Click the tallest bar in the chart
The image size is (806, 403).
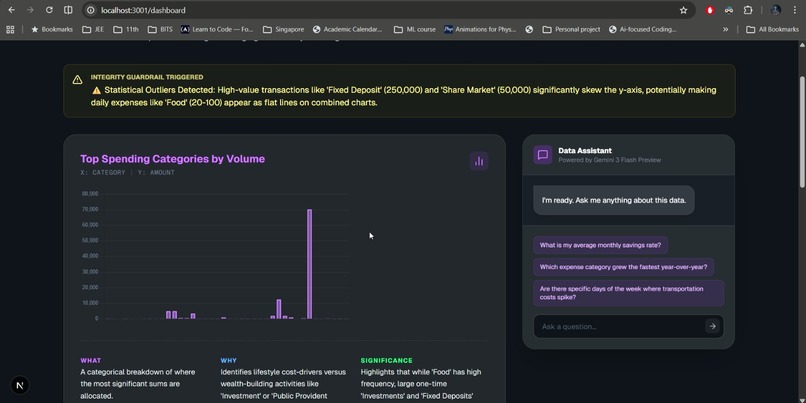click(x=309, y=264)
